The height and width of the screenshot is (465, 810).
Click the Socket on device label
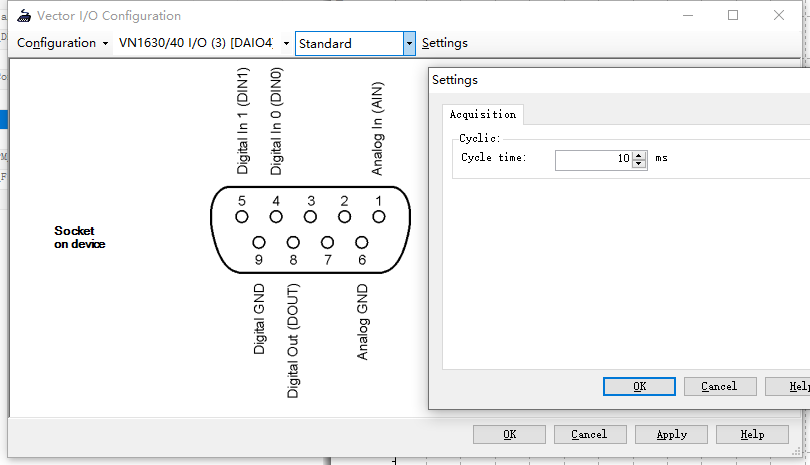[x=80, y=237]
